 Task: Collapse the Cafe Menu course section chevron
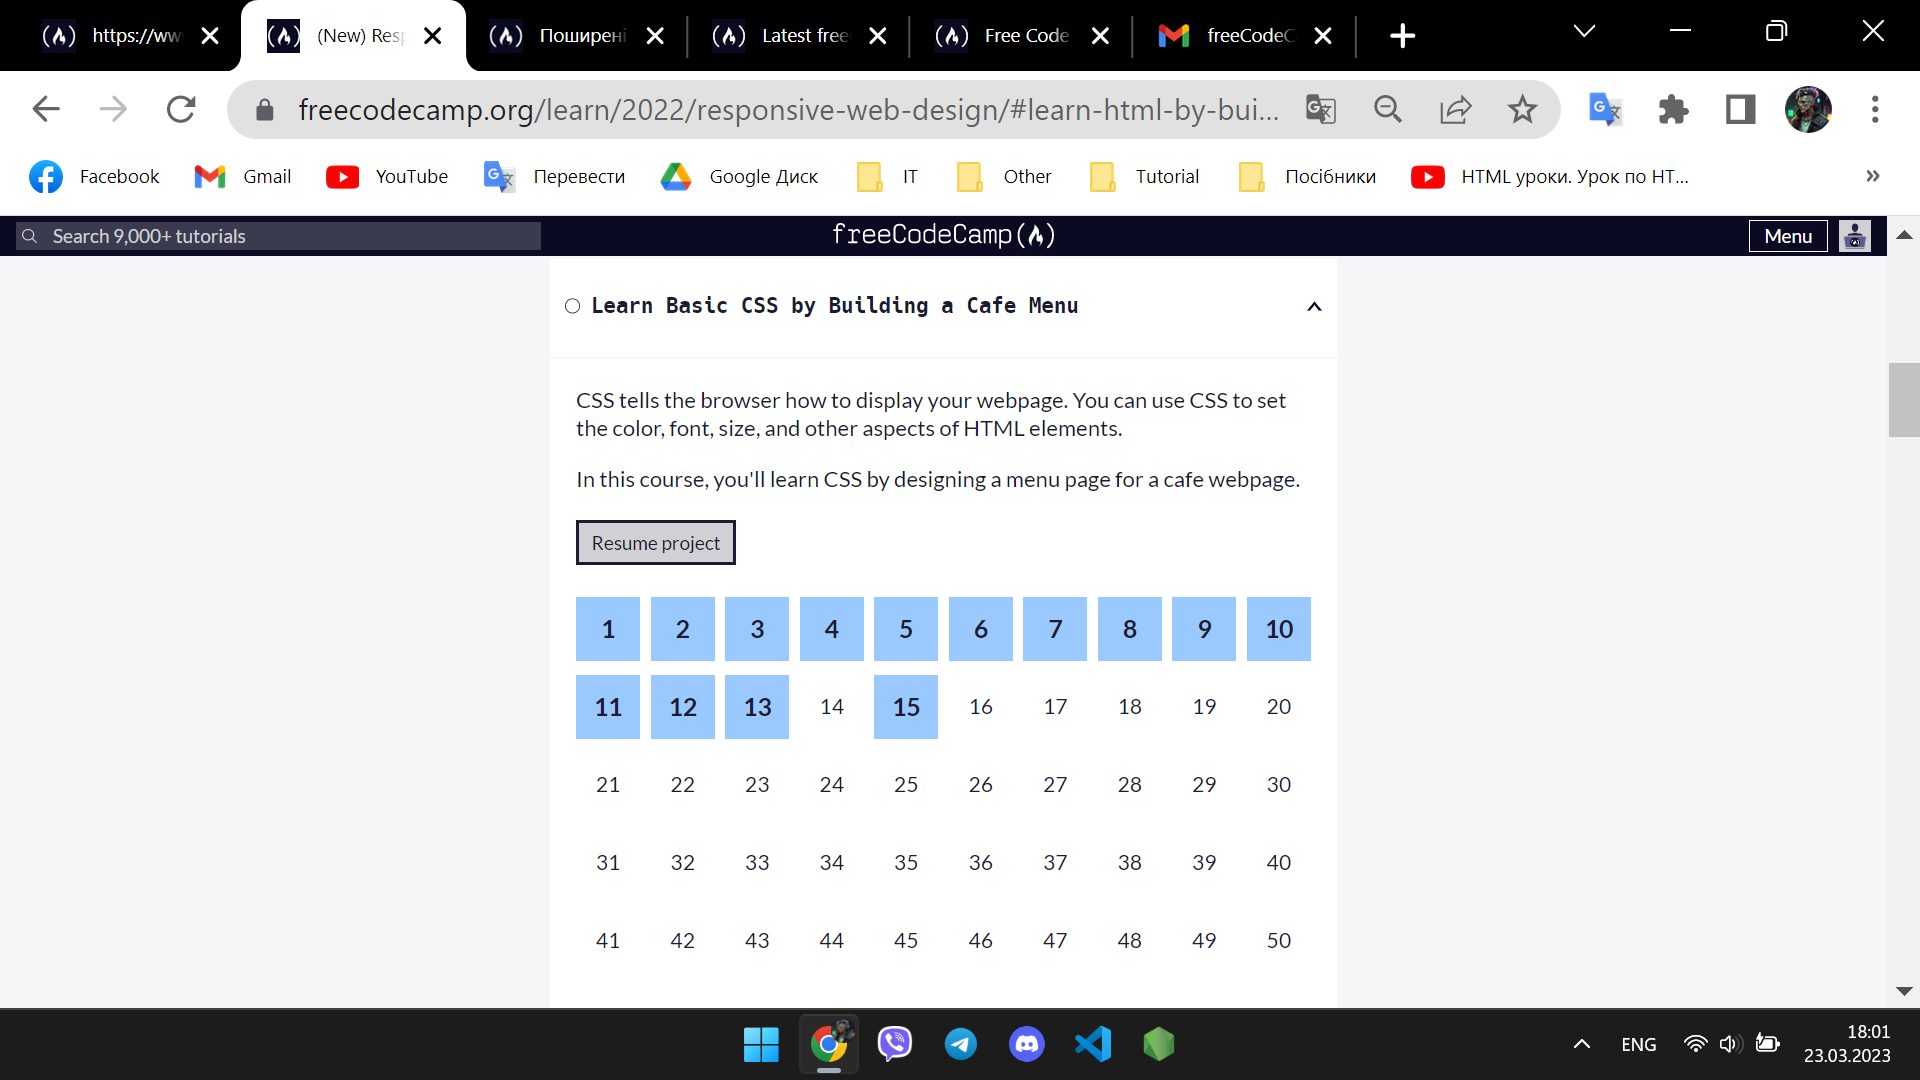(x=1314, y=306)
